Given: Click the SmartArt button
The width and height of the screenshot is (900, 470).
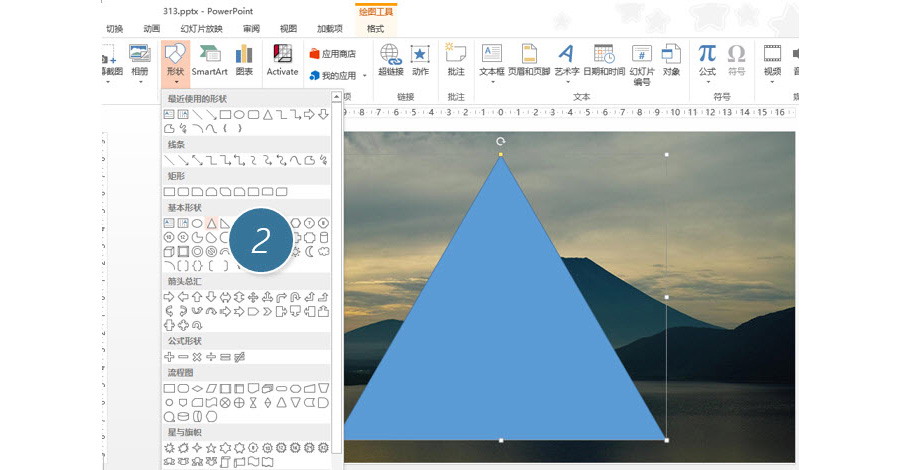Looking at the screenshot, I should tap(210, 60).
